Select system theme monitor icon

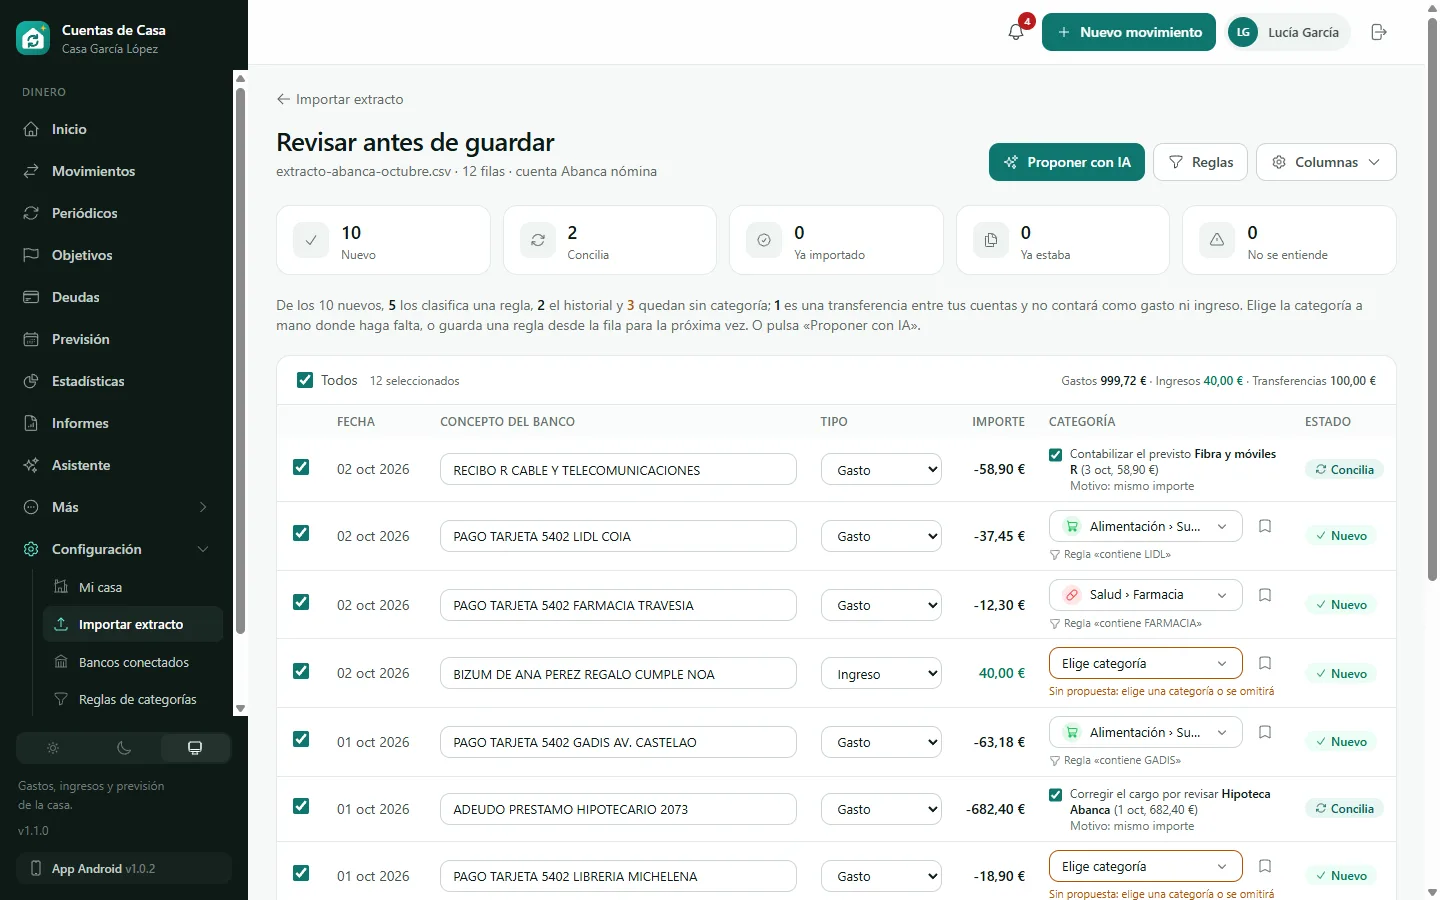click(195, 748)
